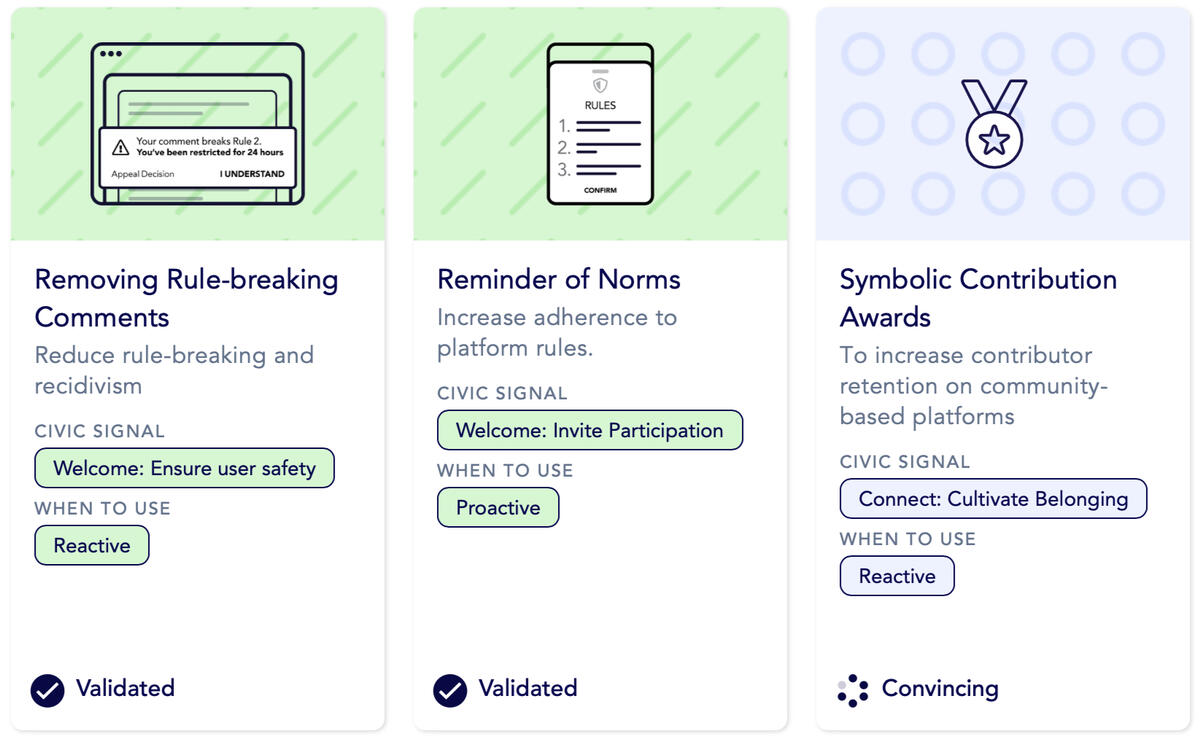The height and width of the screenshot is (739, 1200).
Task: Select the Welcome: Ensure user safety tag
Action: pyautogui.click(x=184, y=468)
